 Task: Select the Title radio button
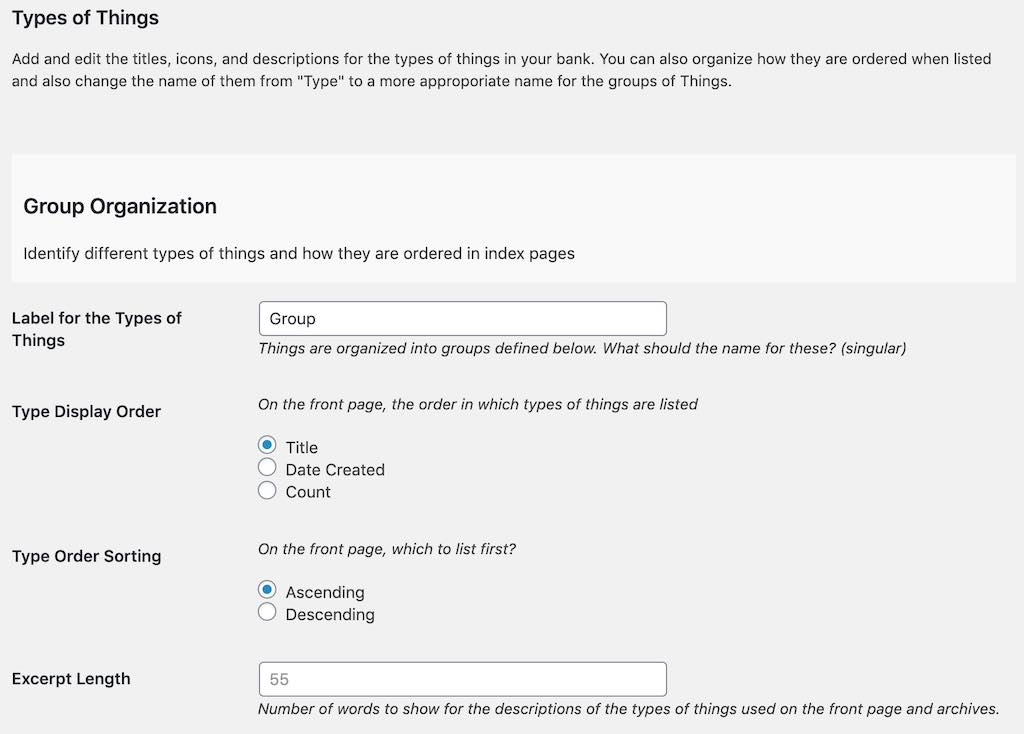(267, 446)
